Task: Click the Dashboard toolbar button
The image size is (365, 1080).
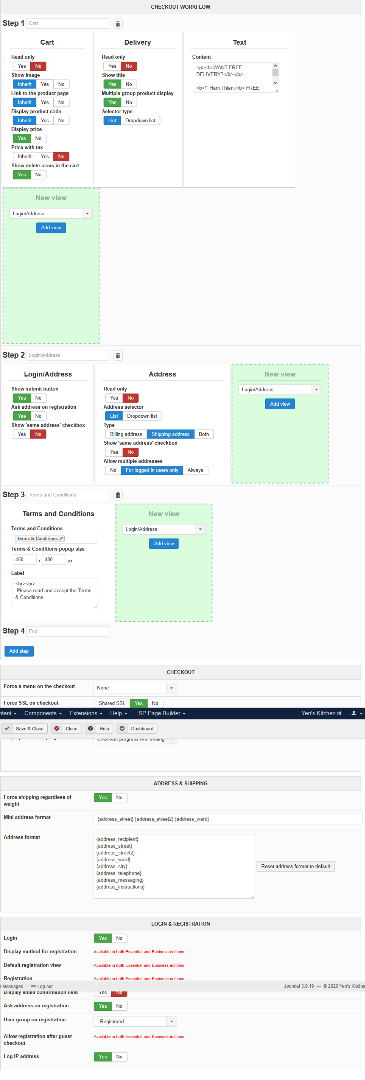Action: 138,728
